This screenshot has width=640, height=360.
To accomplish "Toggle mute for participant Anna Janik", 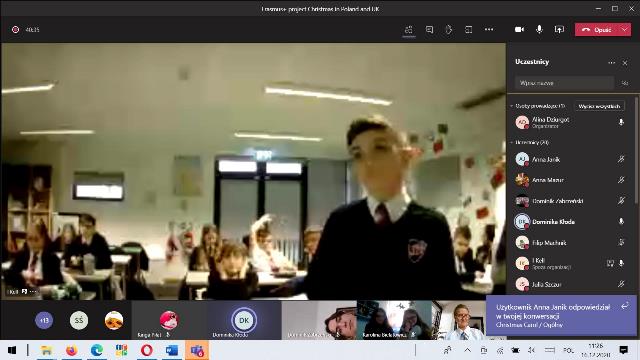I will point(621,159).
